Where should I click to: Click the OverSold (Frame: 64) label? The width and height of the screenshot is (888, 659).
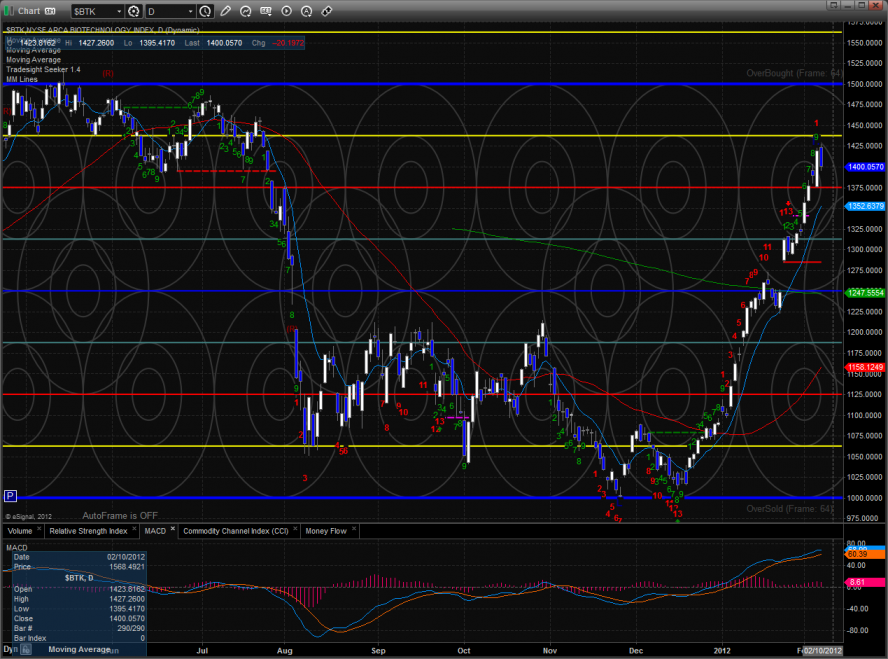click(789, 508)
